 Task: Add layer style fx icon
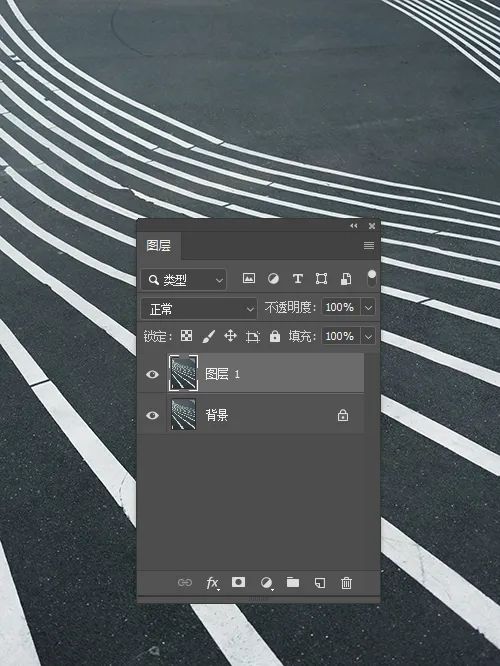click(212, 583)
